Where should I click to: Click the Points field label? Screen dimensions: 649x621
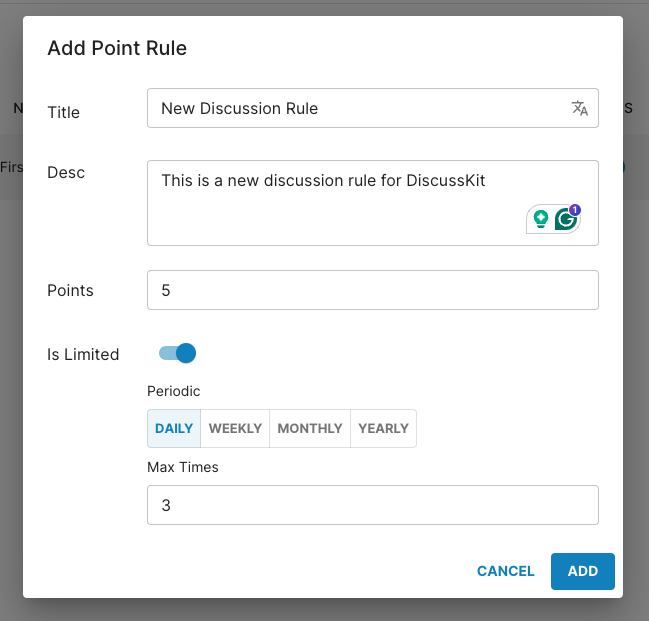point(70,290)
